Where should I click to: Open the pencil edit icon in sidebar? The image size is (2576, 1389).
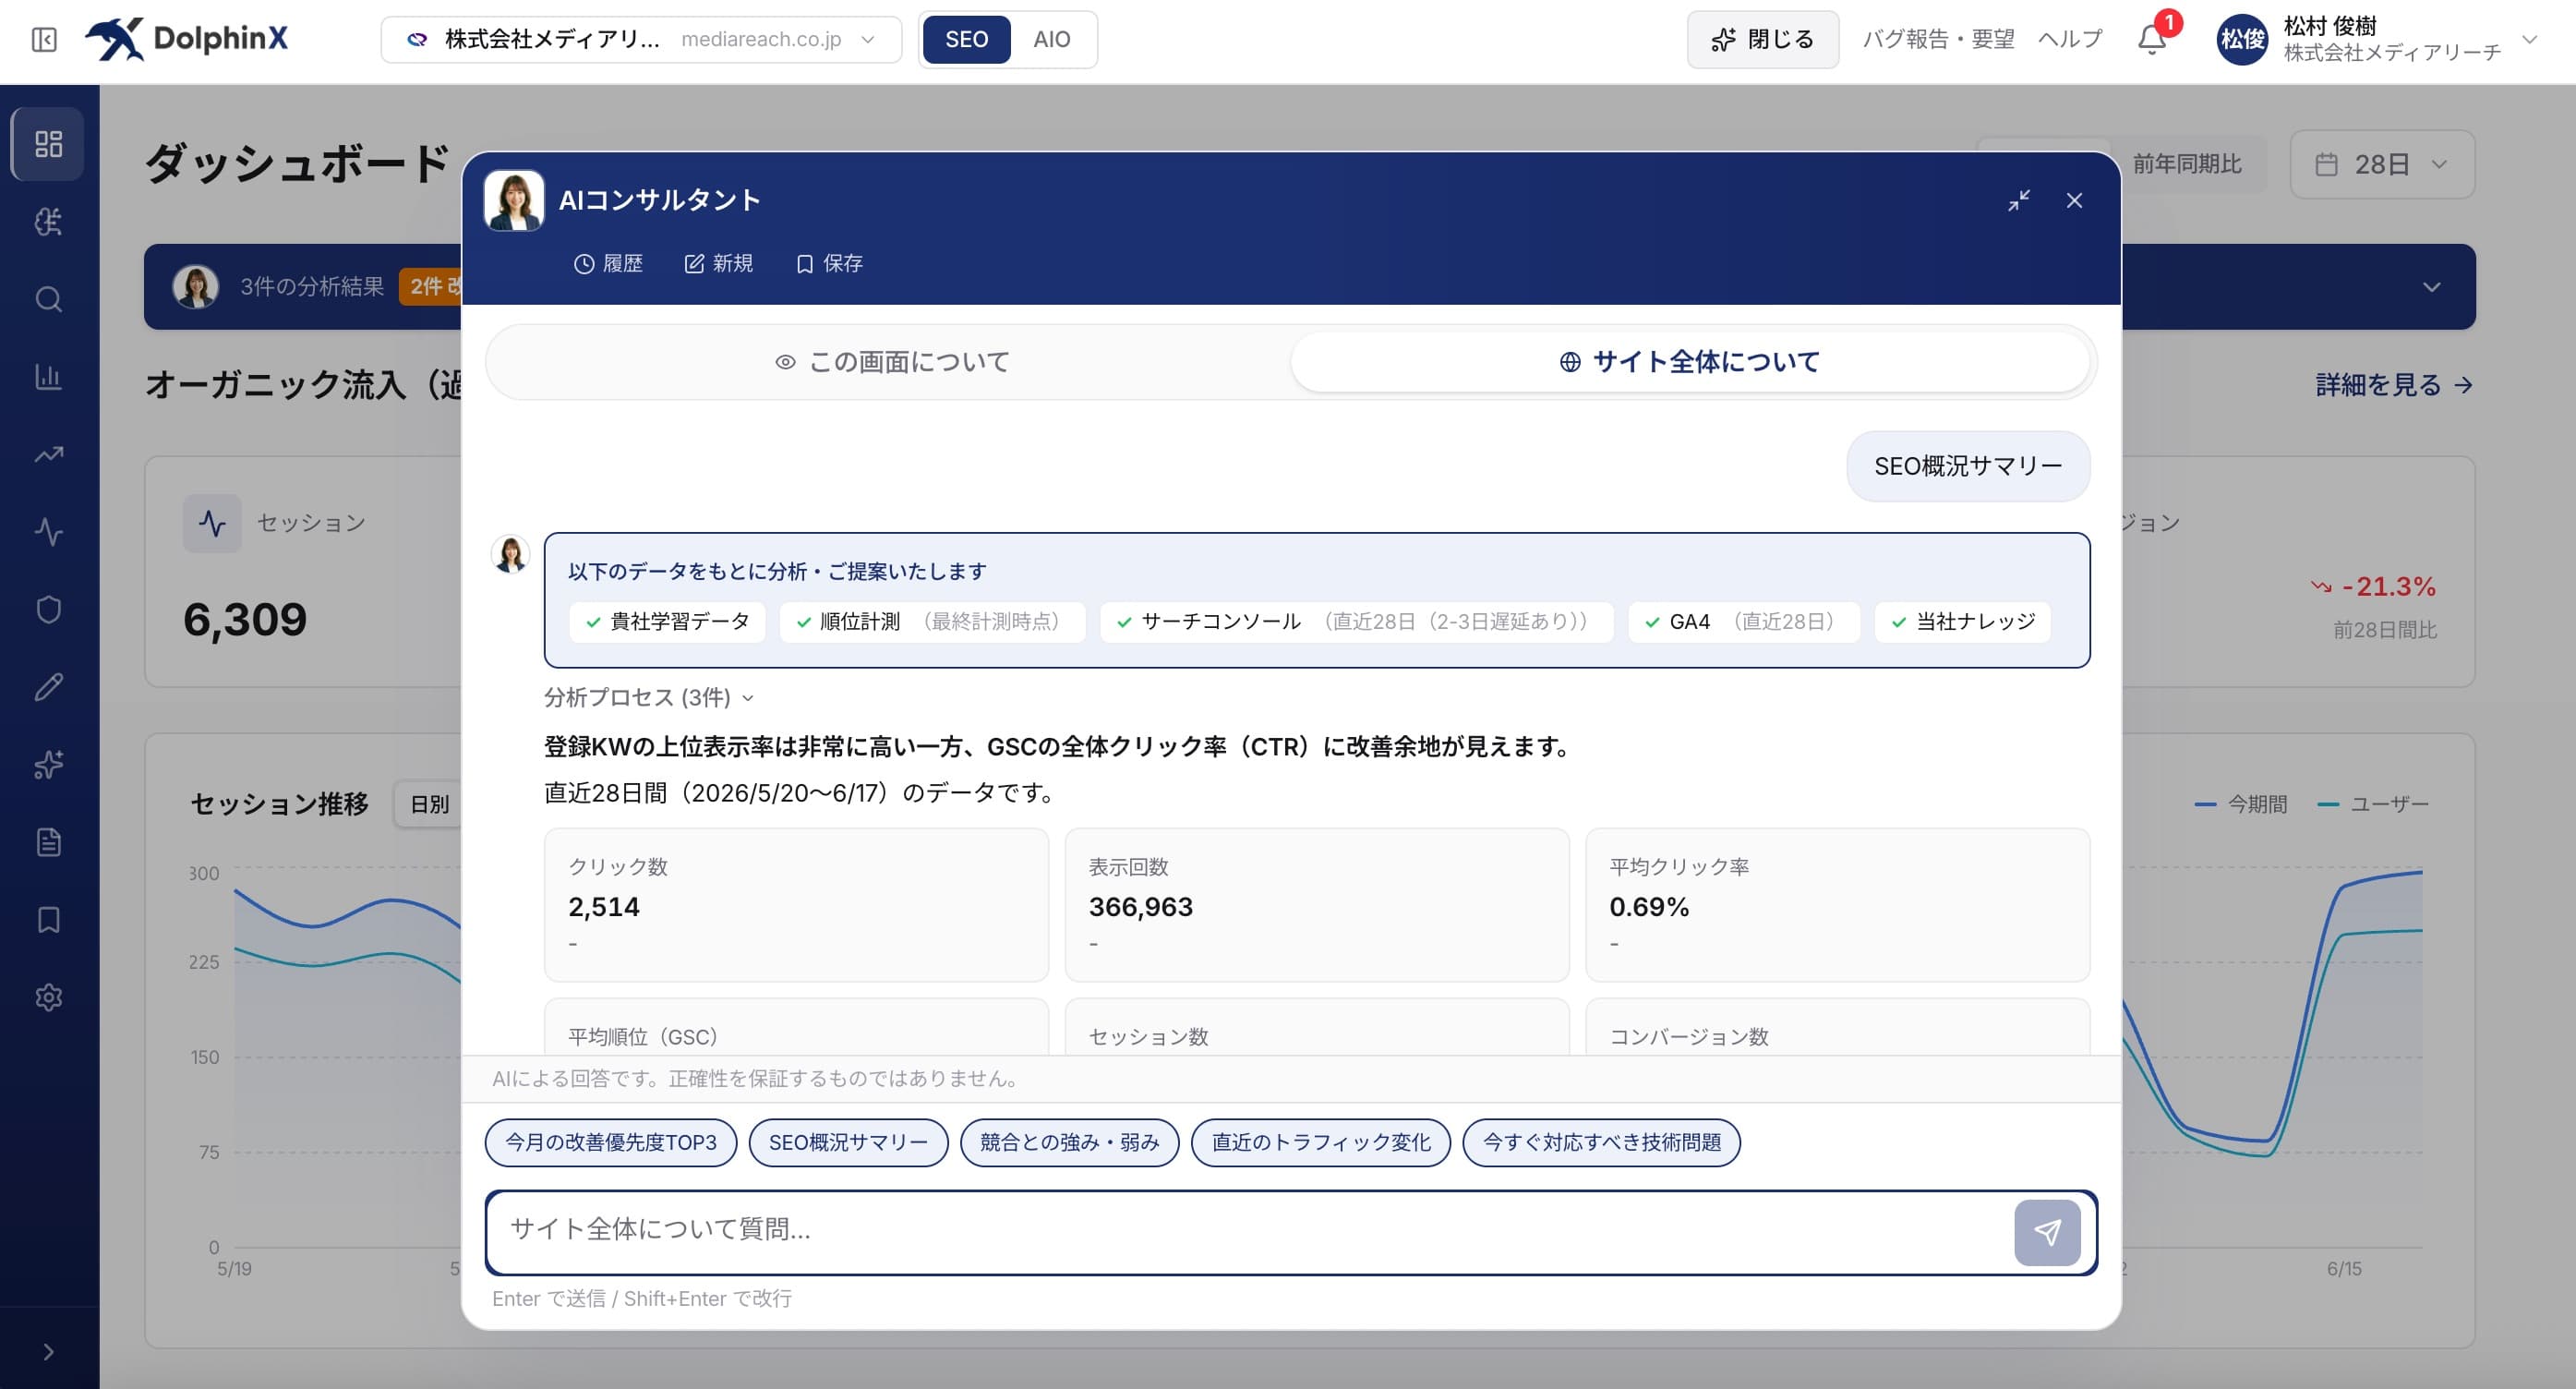(48, 687)
